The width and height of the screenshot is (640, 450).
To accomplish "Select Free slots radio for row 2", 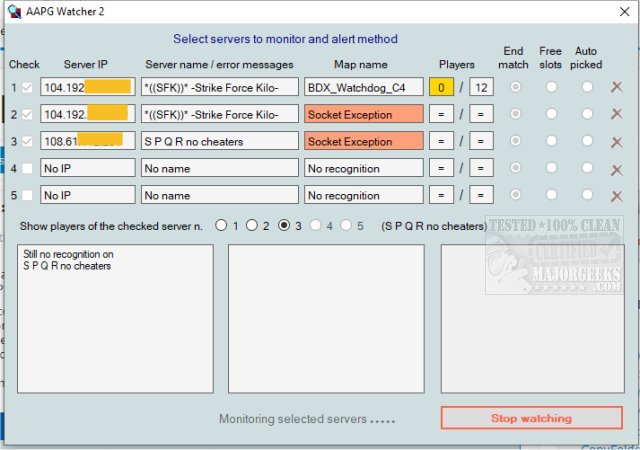I will pos(551,114).
